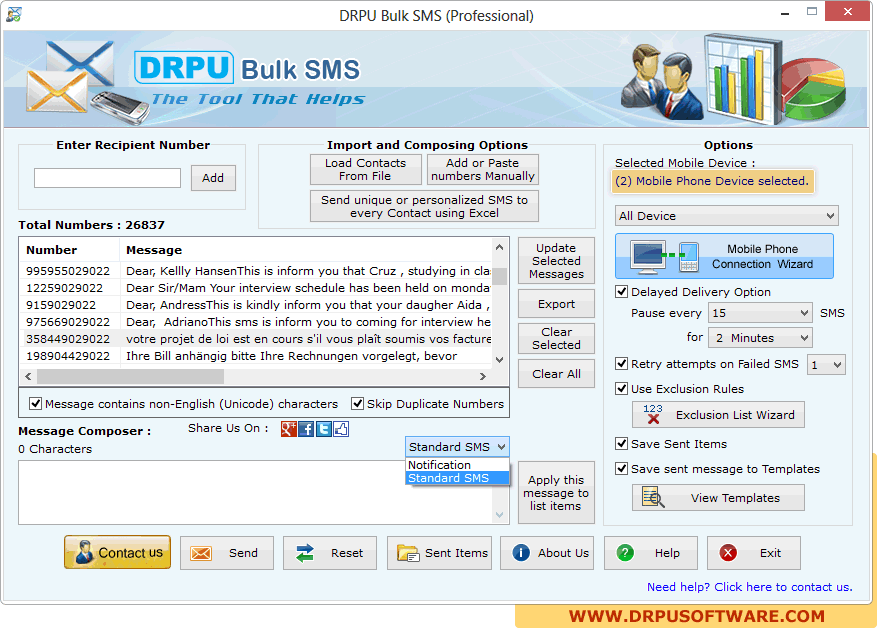Click the Message column header

306,250
